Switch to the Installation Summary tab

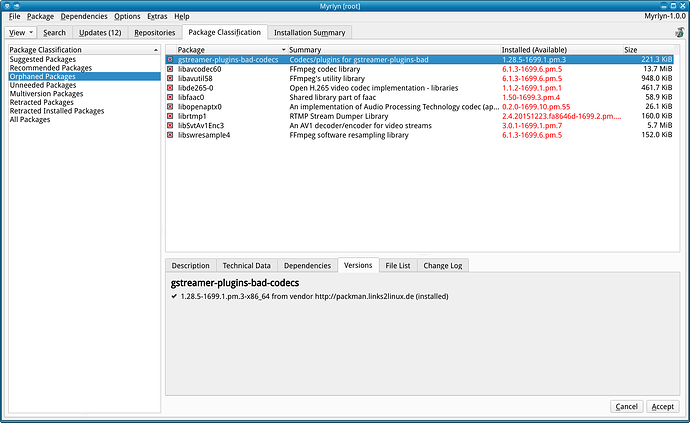(x=310, y=33)
